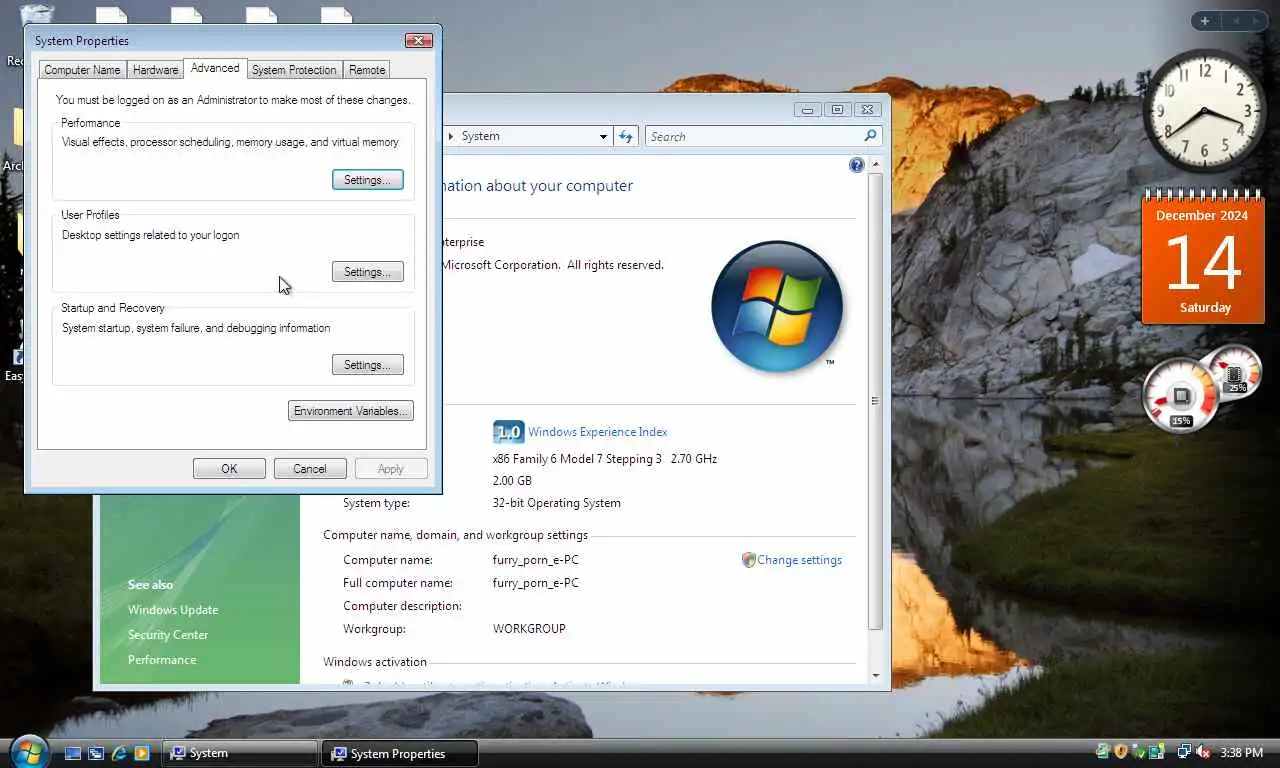
Task: Click the 'Windows activation' heading
Action: point(375,662)
